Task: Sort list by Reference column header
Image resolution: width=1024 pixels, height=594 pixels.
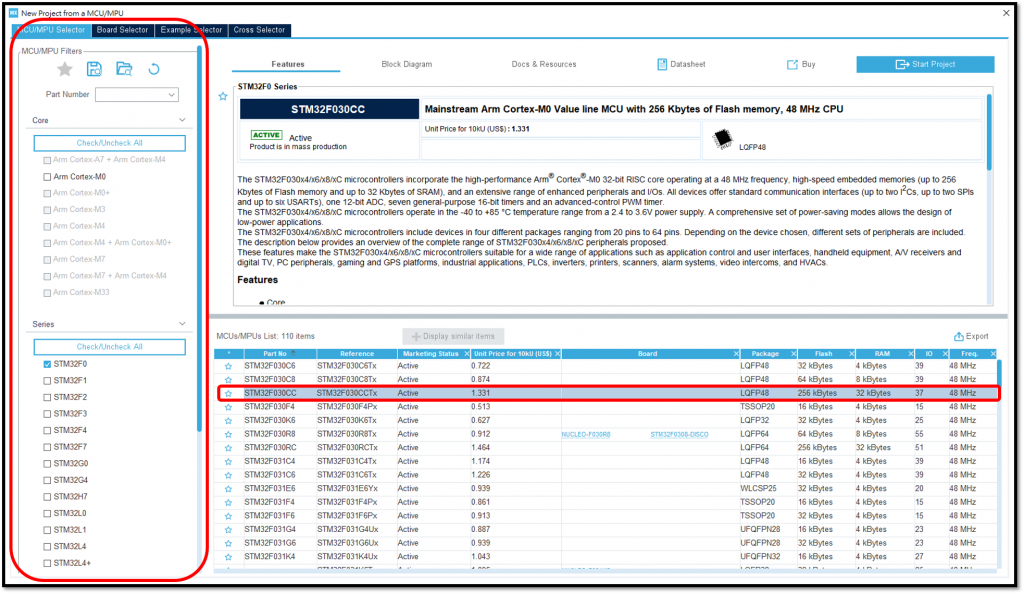Action: tap(357, 354)
